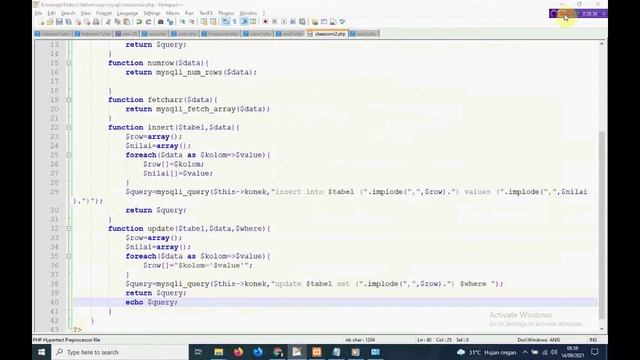Open the Macro menu
This screenshot has width=640, height=360.
(173, 13)
